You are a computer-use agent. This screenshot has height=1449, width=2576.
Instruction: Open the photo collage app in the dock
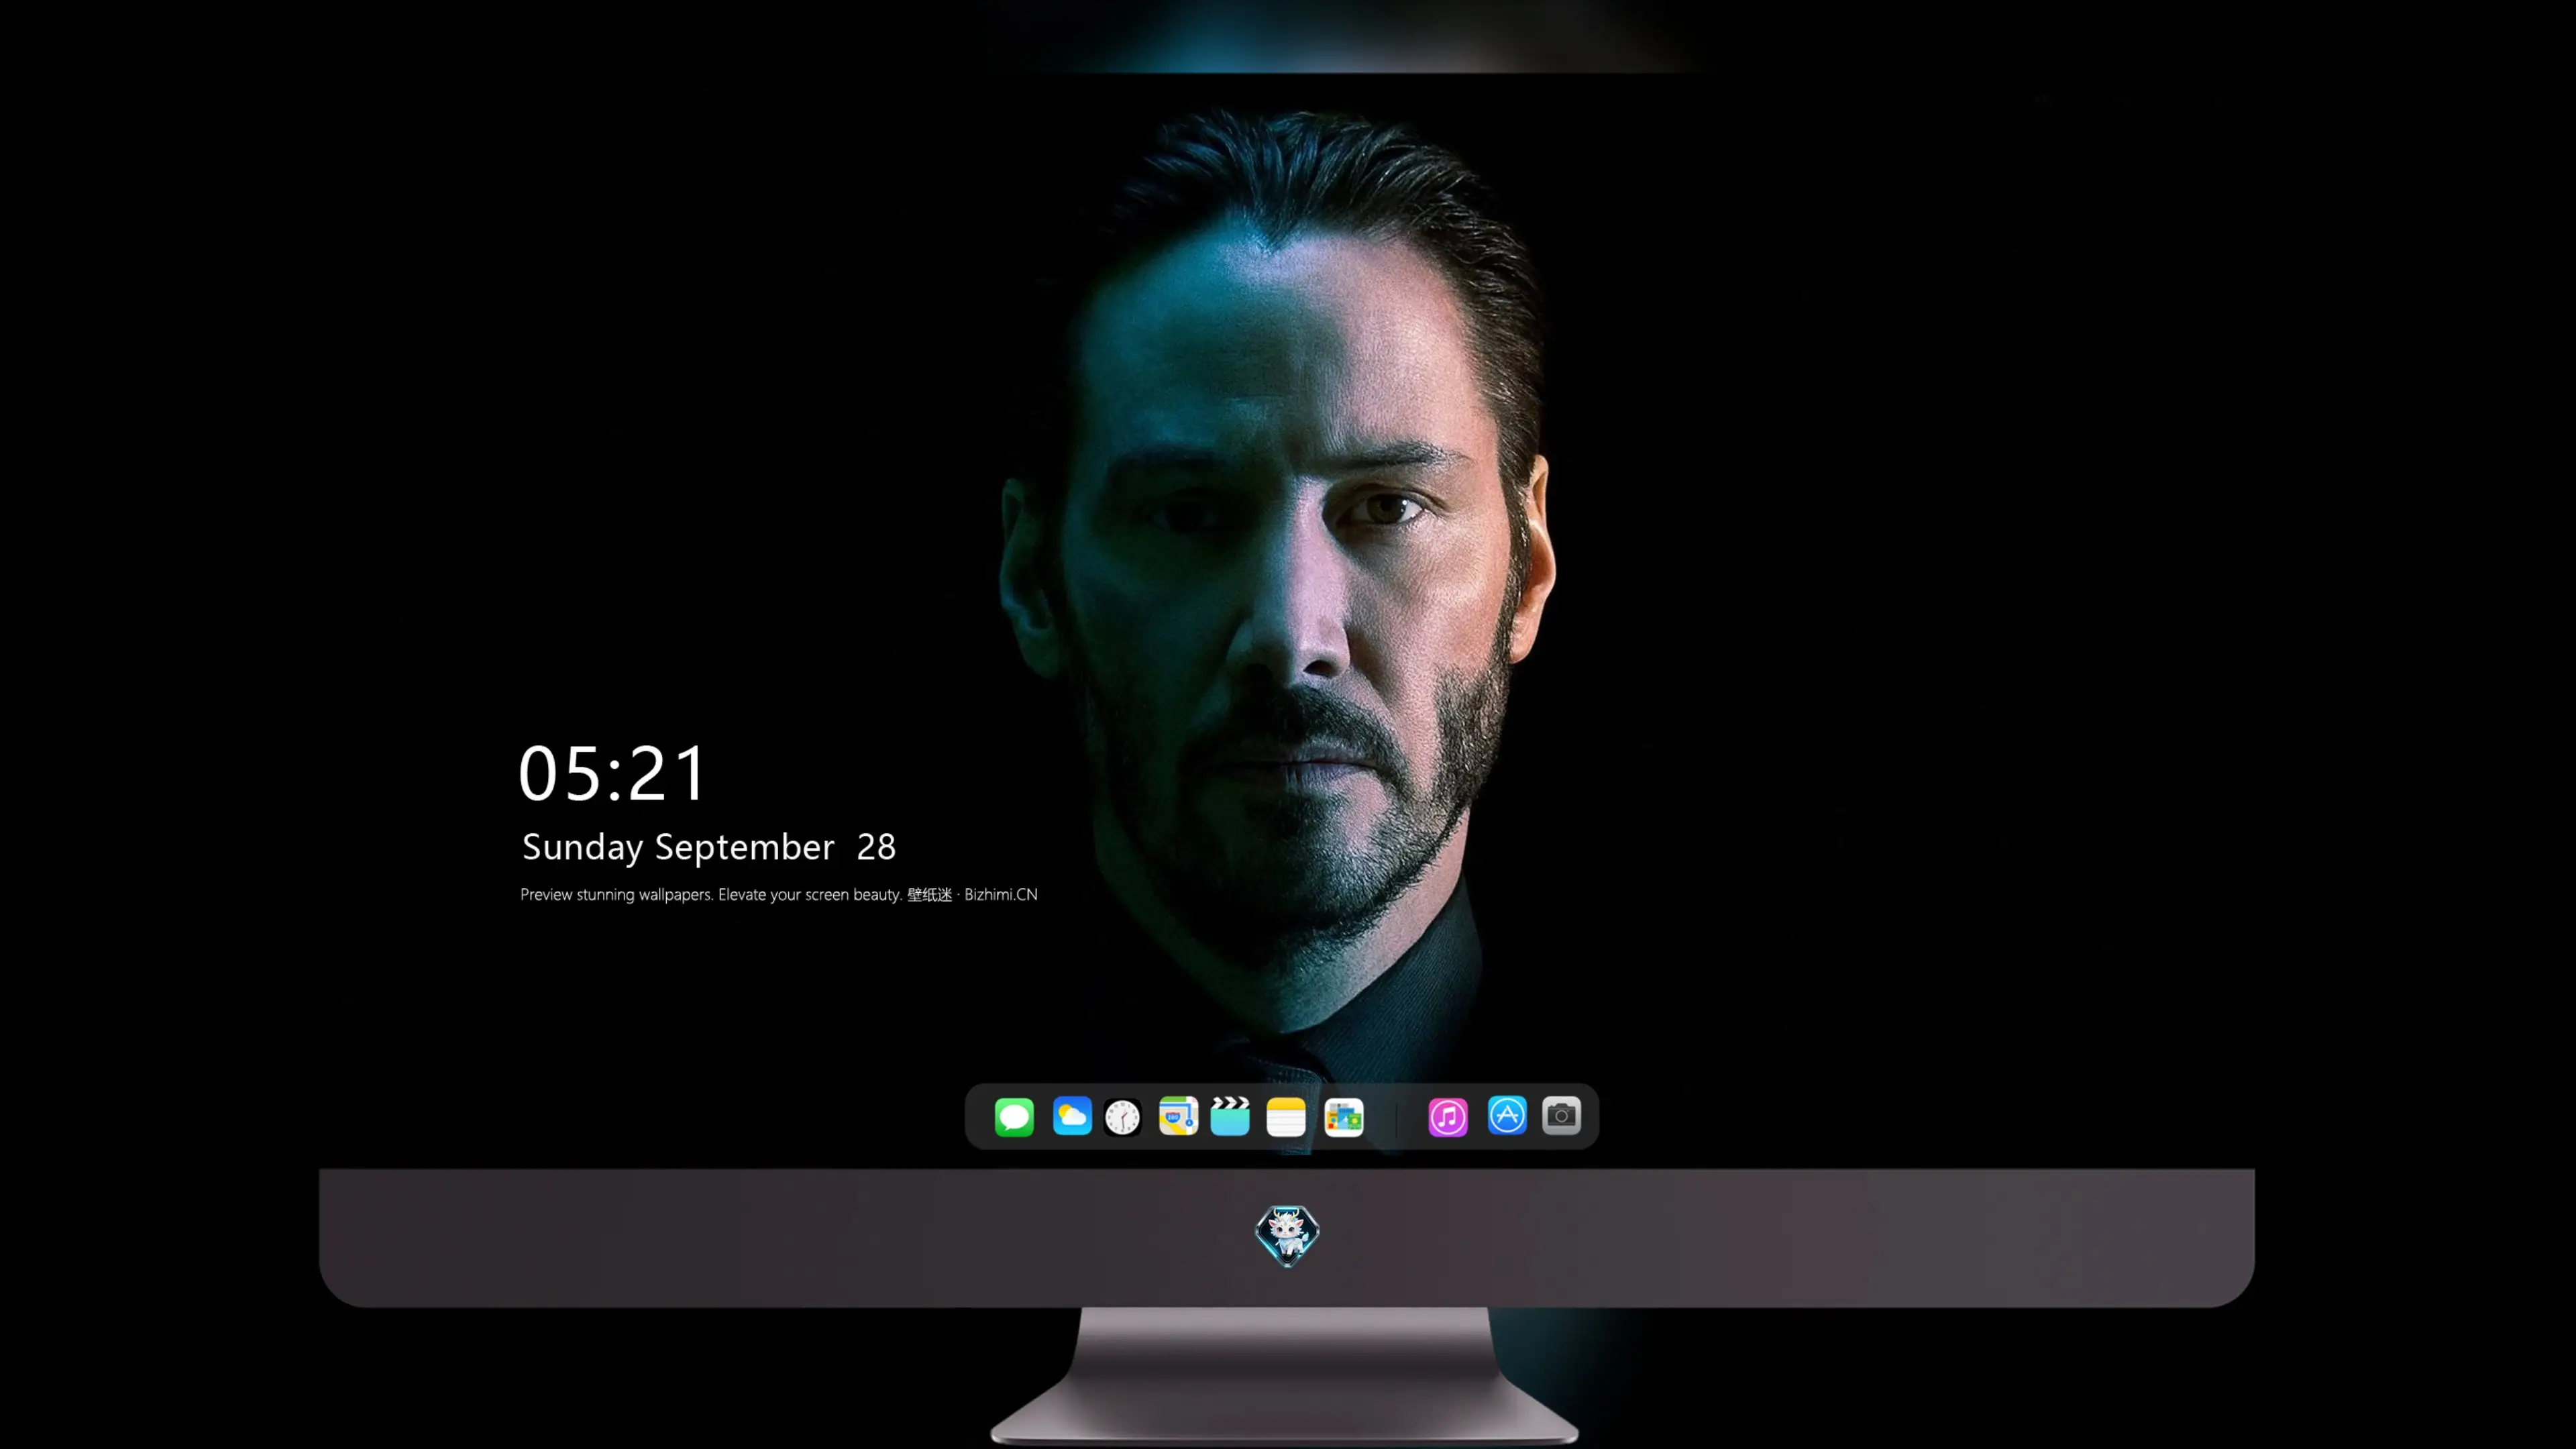coord(1344,1117)
